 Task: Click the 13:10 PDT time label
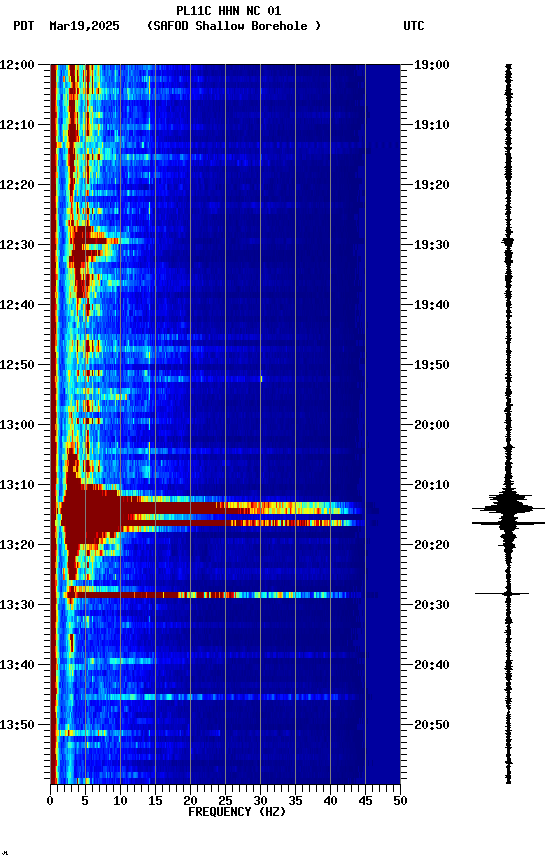click(17, 485)
